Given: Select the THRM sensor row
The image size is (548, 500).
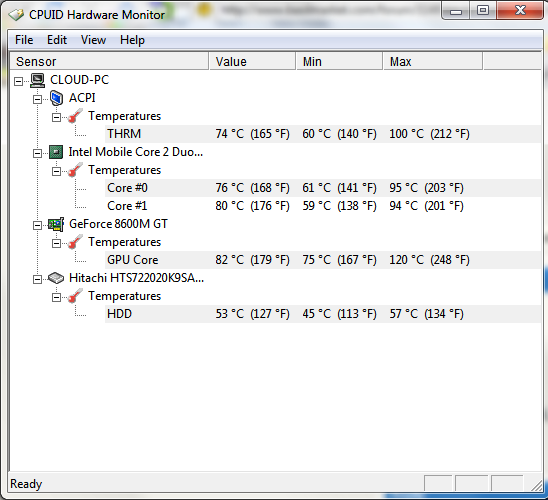Looking at the screenshot, I should coord(323,134).
